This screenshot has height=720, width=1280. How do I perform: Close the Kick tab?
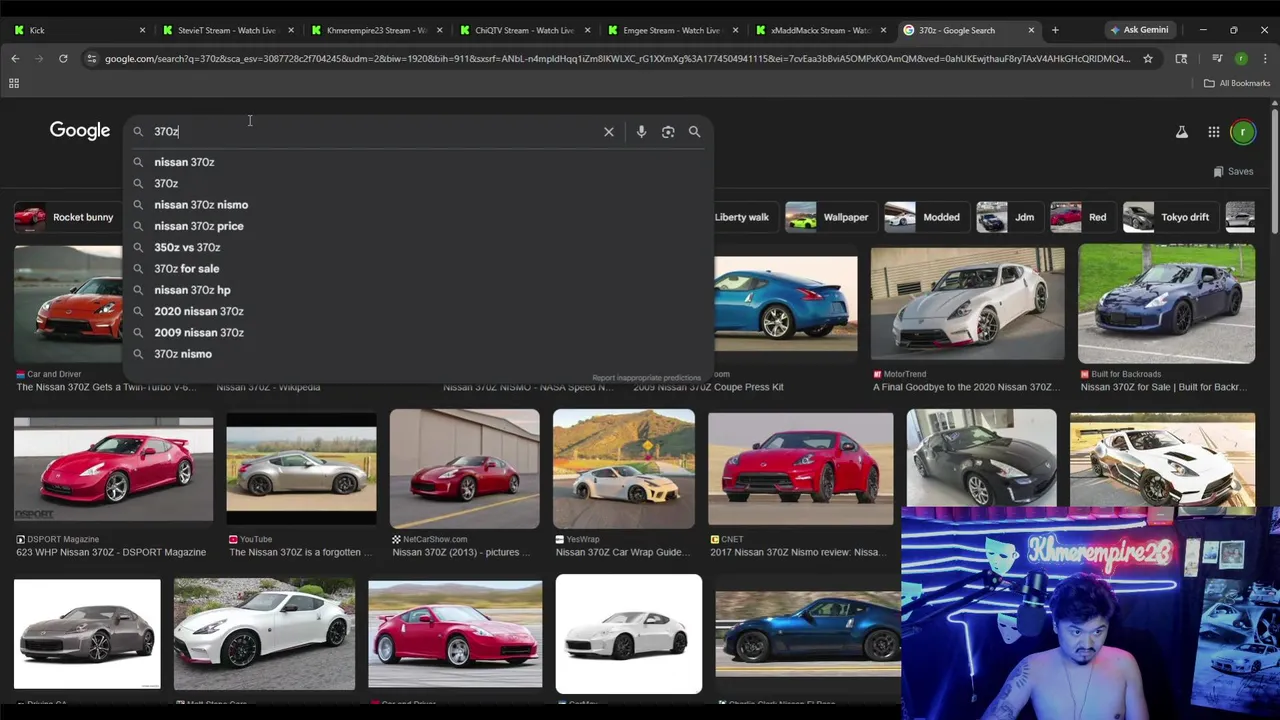[x=142, y=30]
